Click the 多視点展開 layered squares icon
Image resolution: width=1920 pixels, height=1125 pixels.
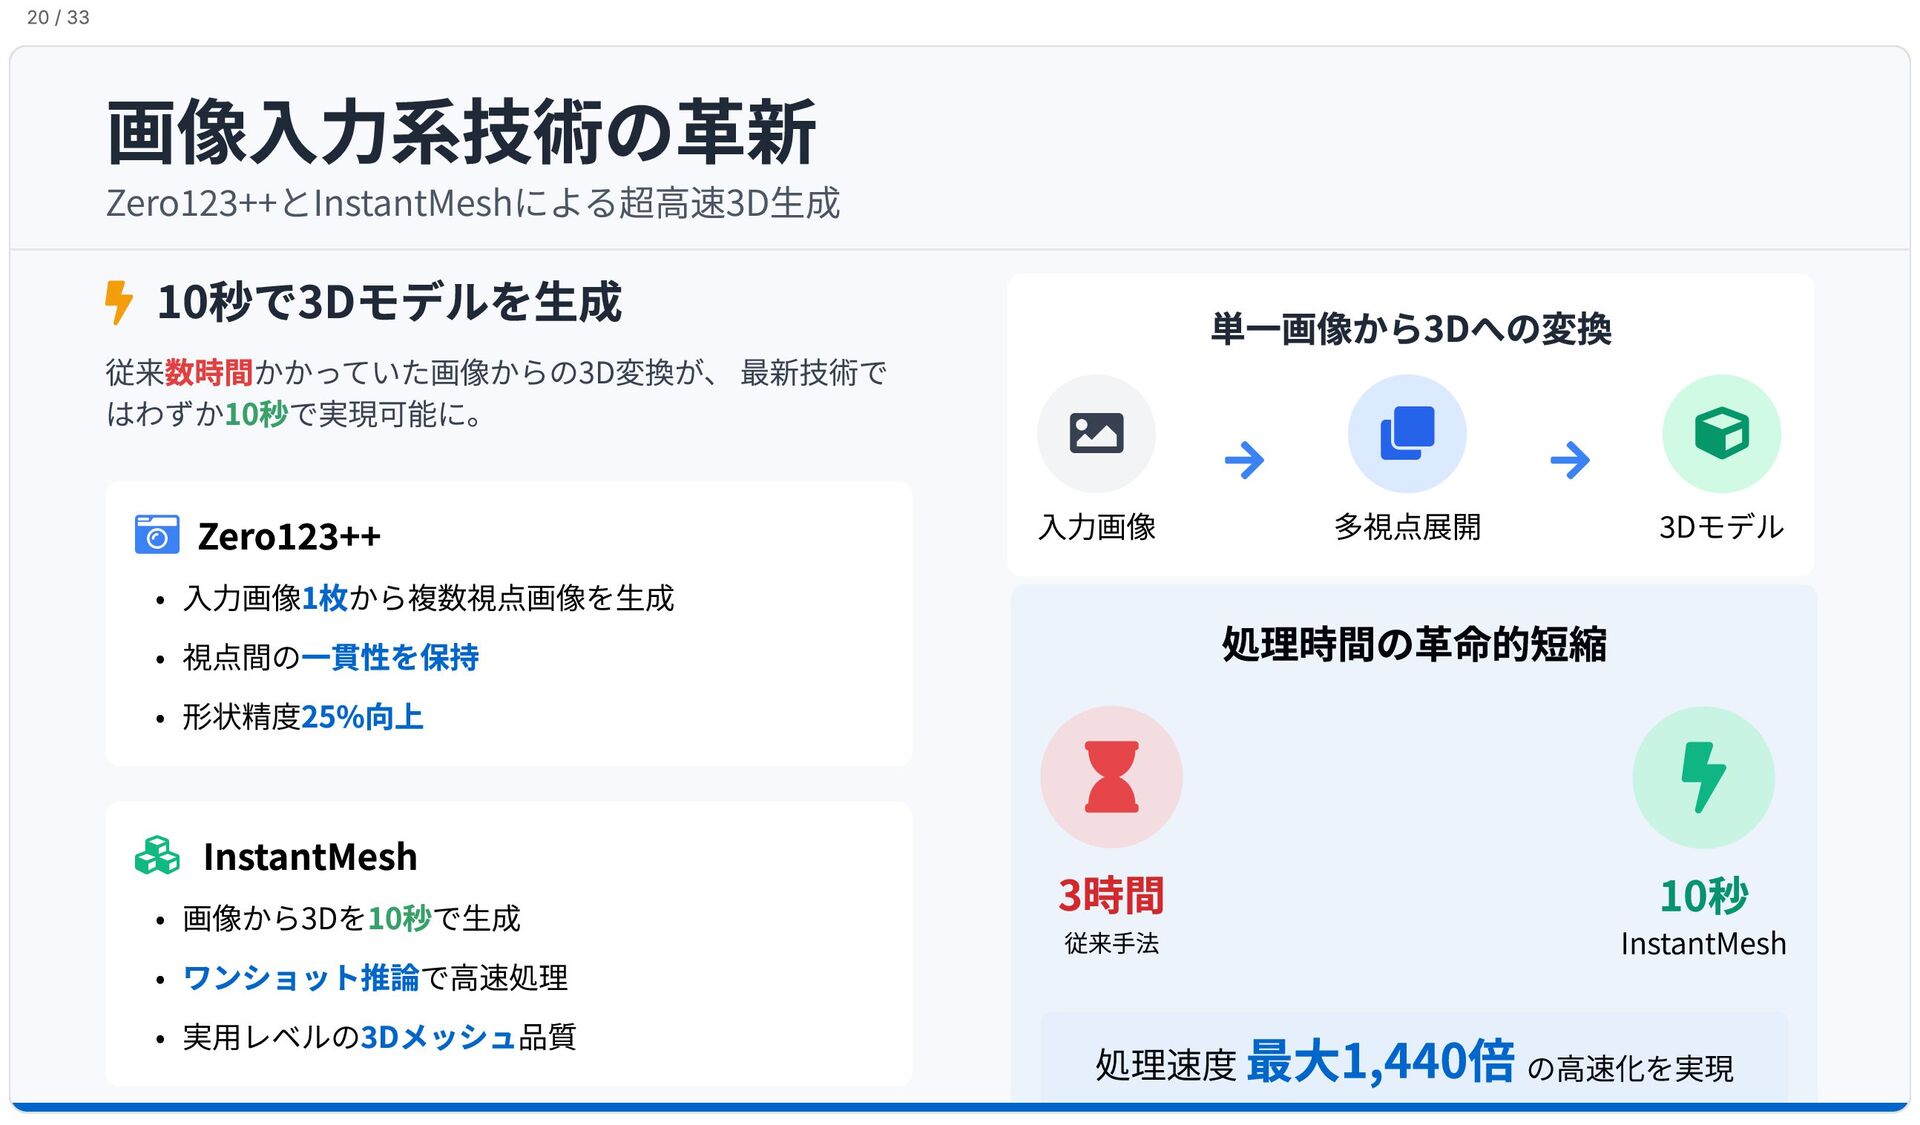pos(1407,433)
